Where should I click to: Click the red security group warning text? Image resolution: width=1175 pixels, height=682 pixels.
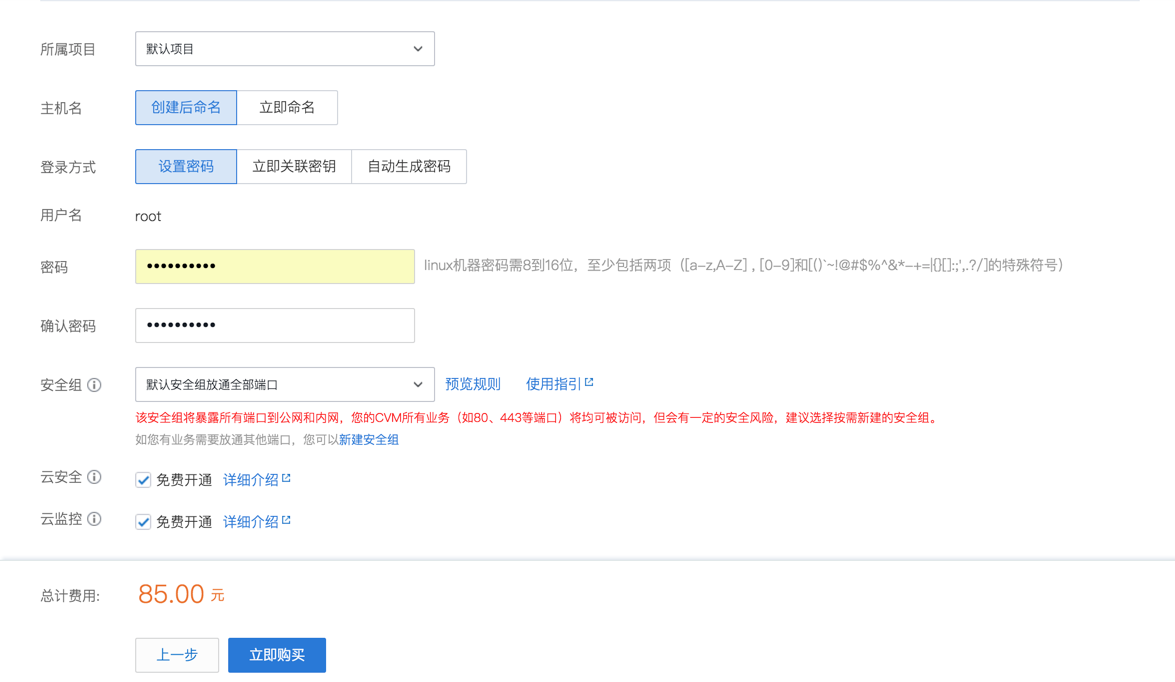[x=537, y=418]
